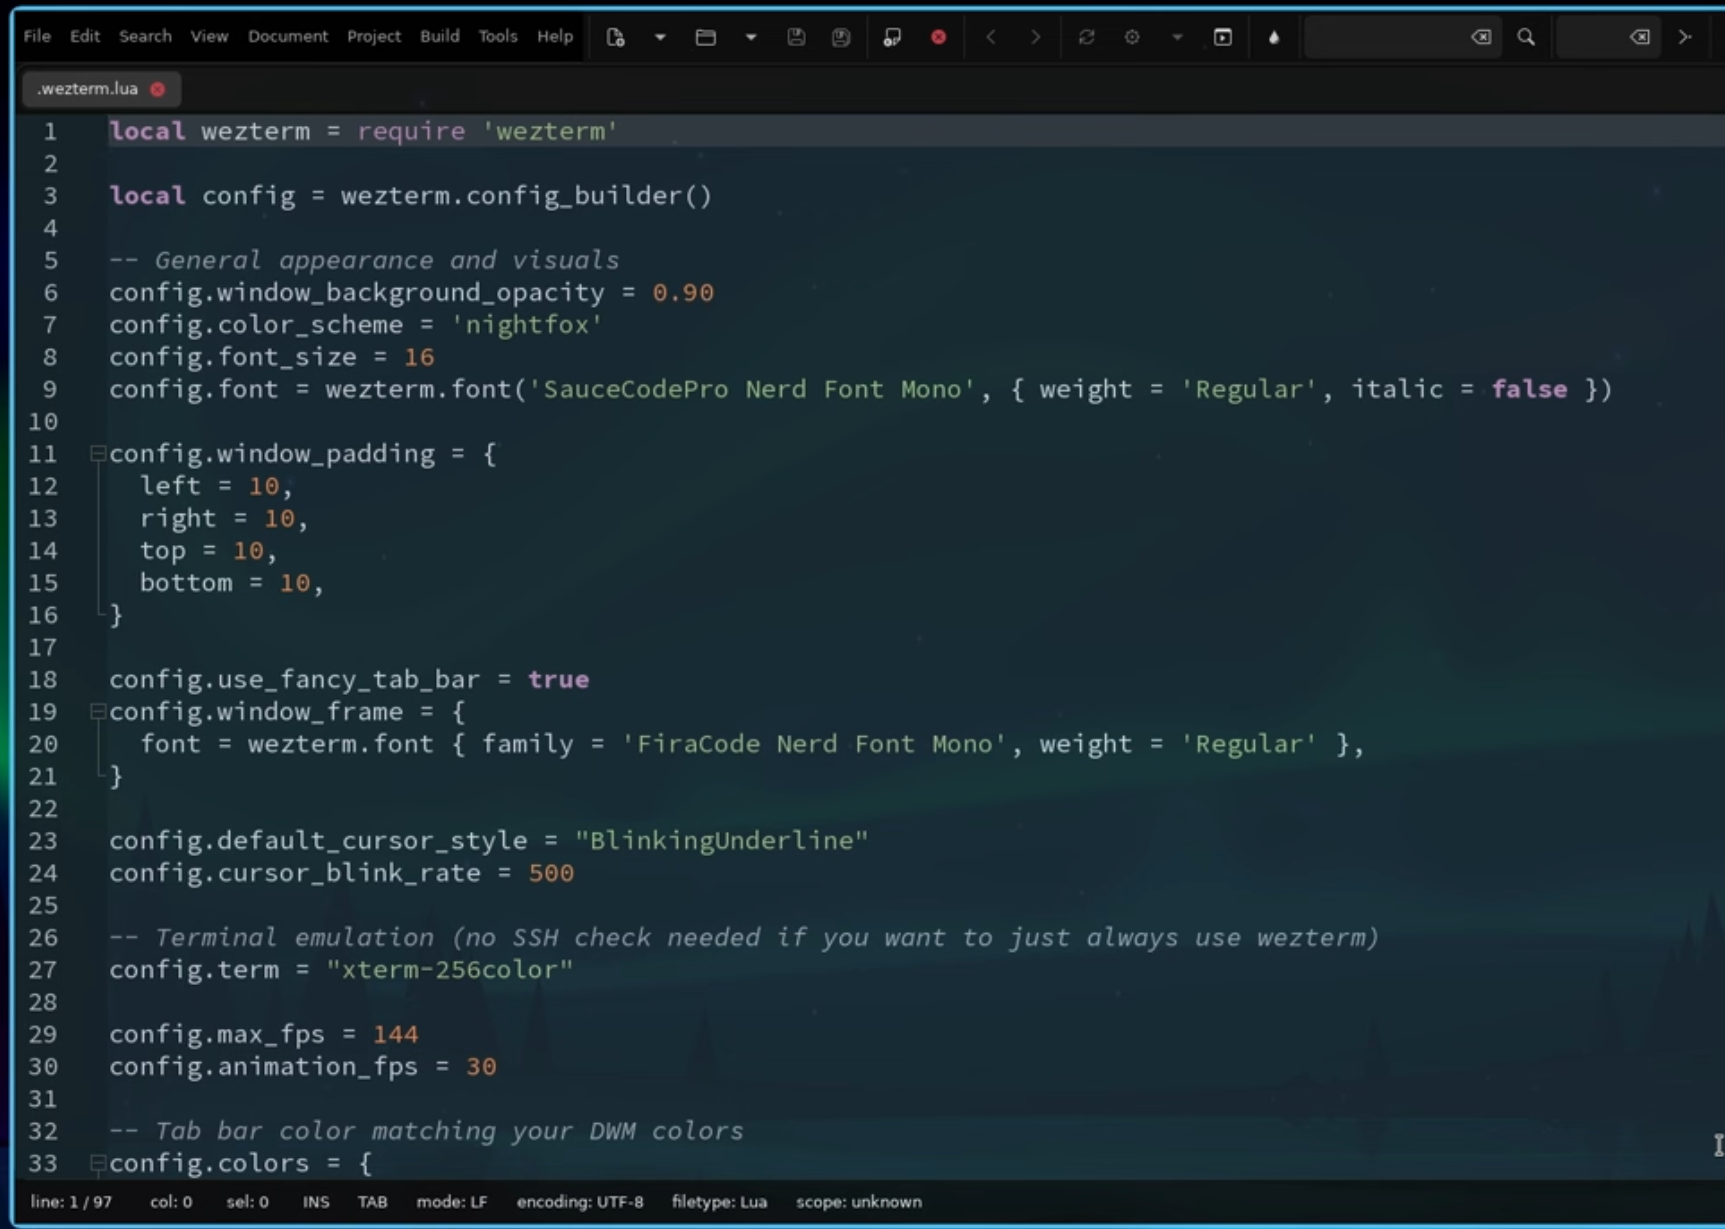Click 'encoding: UTF-8' in status bar

[580, 1202]
